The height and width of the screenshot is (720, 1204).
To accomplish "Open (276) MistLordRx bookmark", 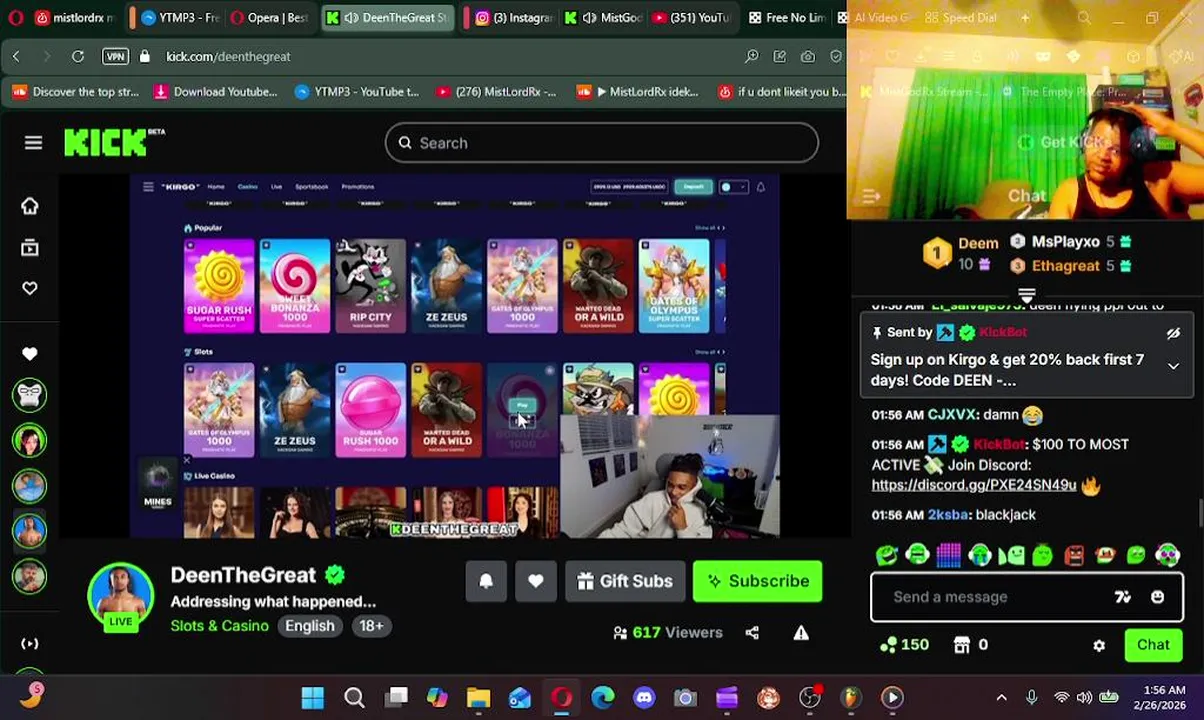I will 496,91.
